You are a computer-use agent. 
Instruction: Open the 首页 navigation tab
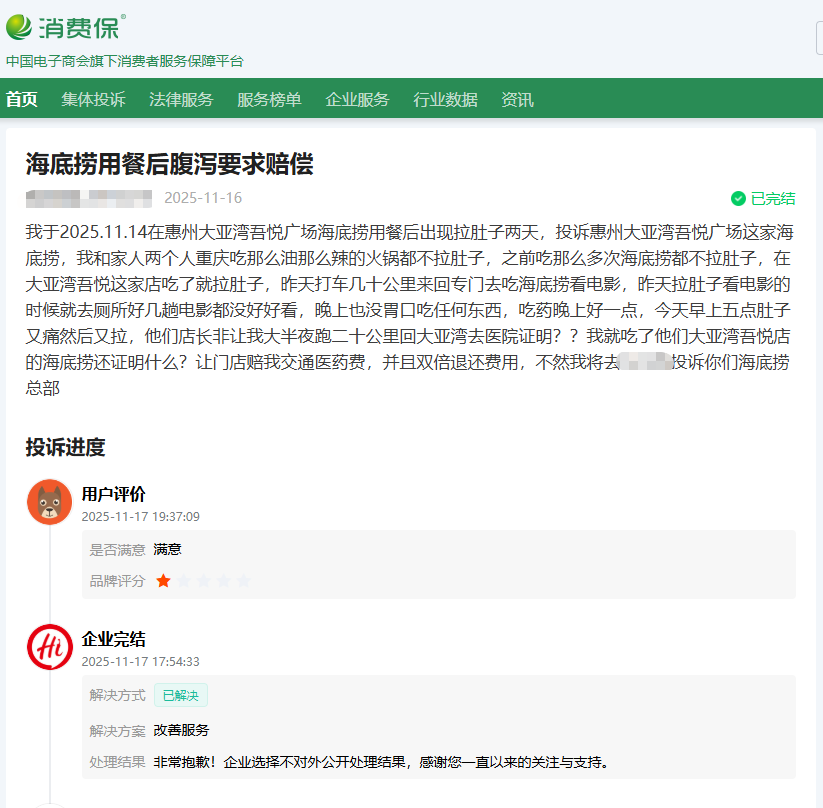coord(22,98)
